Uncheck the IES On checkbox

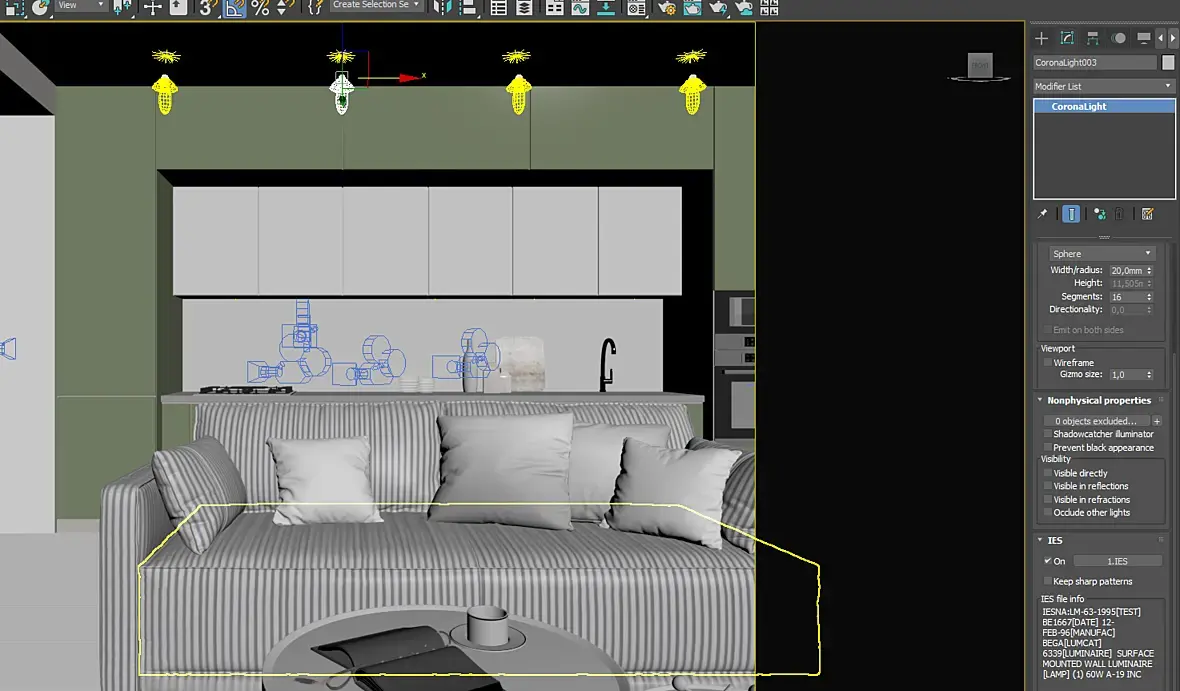tap(1048, 561)
